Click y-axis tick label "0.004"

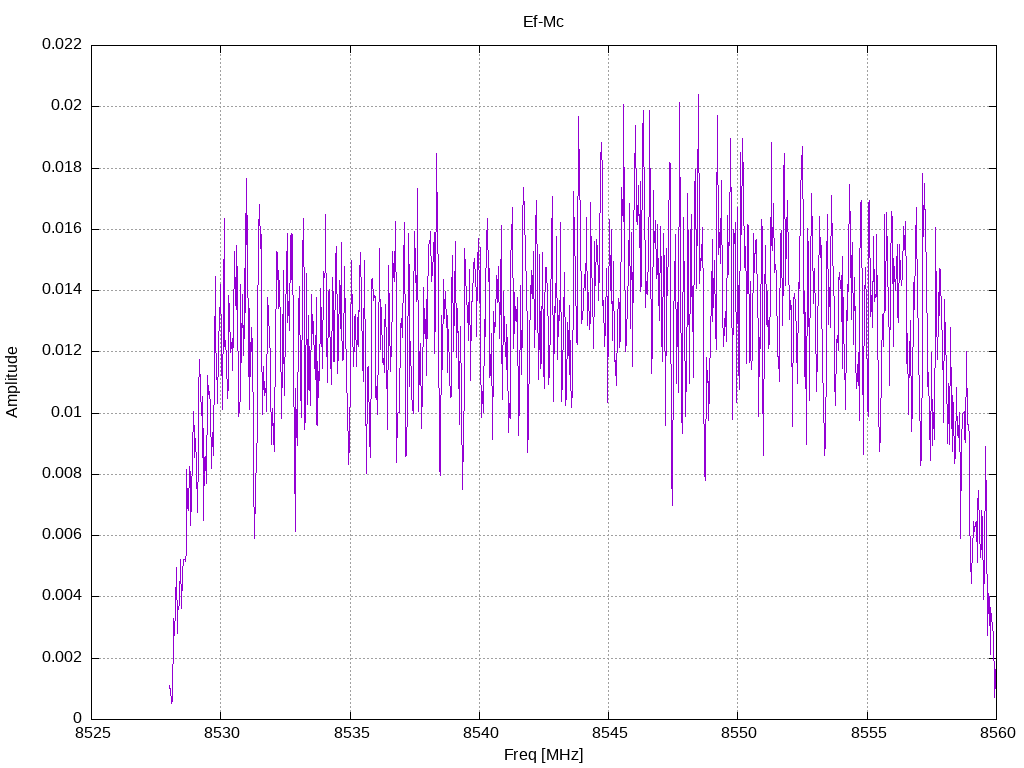click(x=62, y=596)
